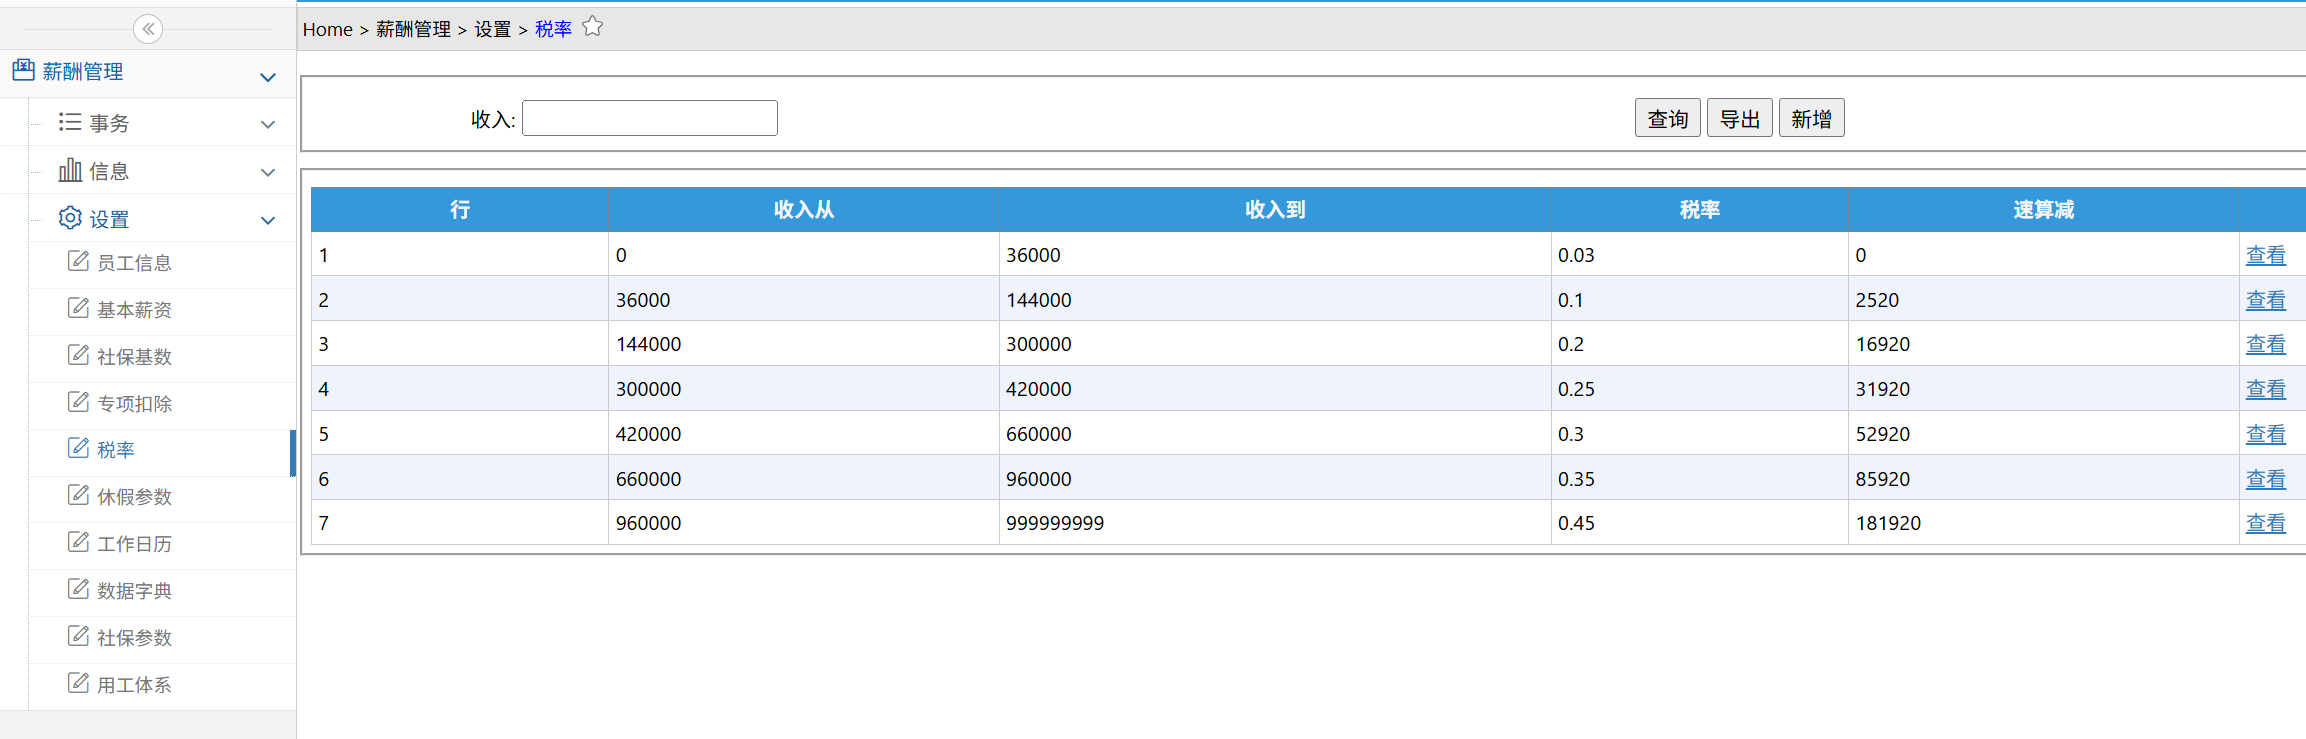
Task: Select the 85920 deduction cell
Action: click(2043, 479)
